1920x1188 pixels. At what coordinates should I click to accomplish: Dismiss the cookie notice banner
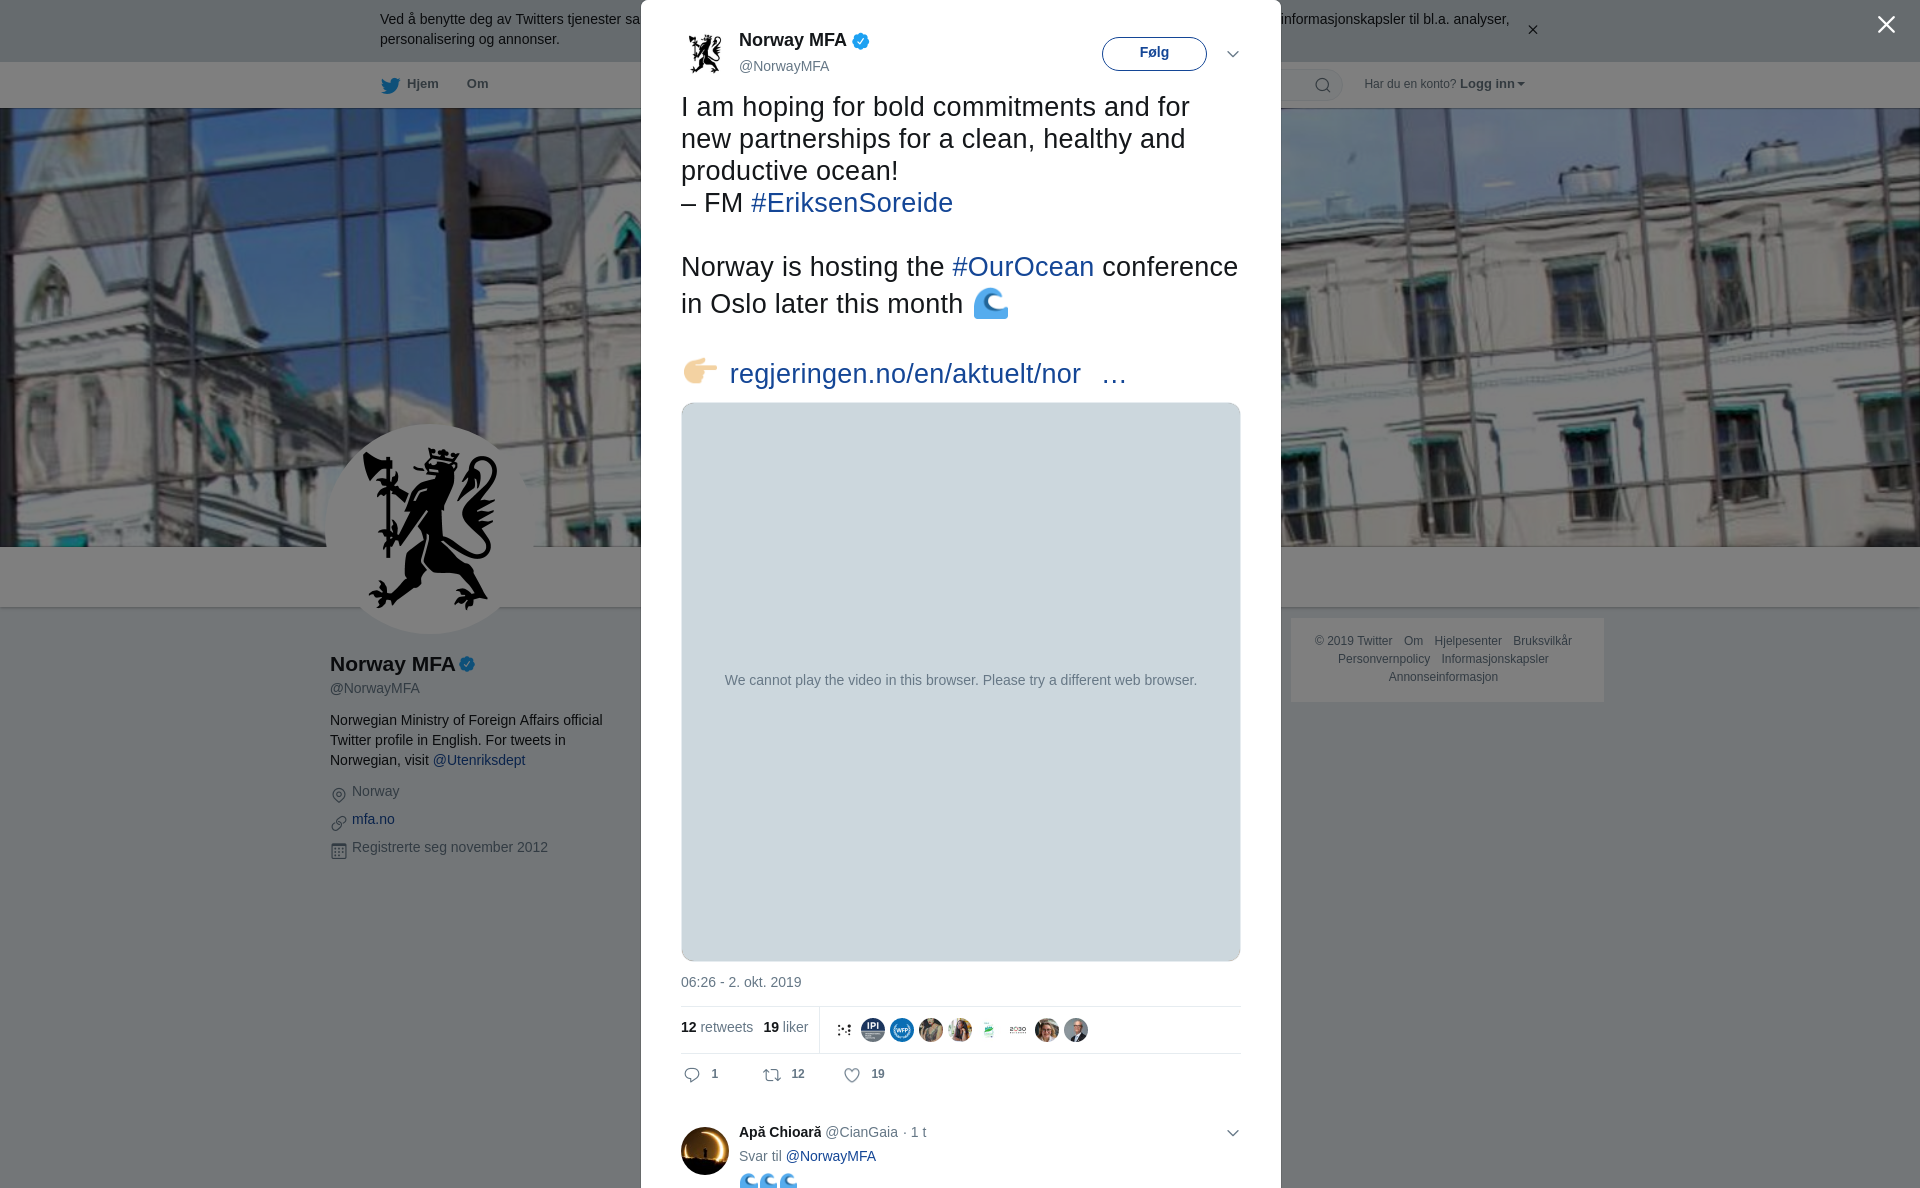coord(1533,30)
